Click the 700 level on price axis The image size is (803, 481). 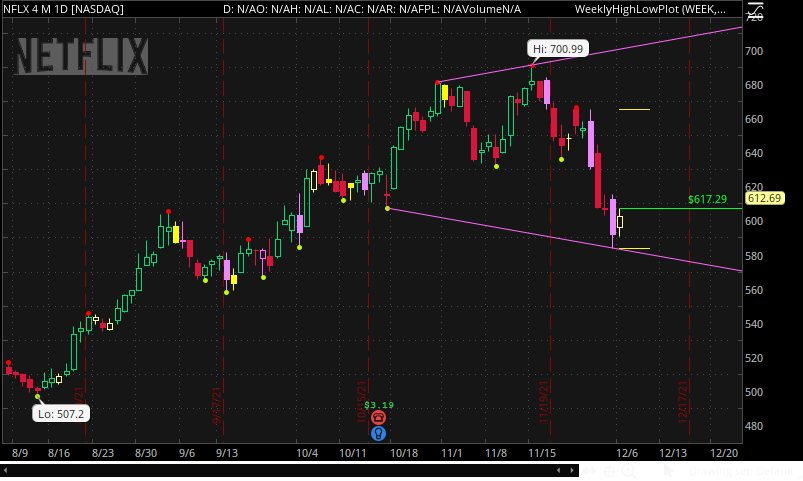point(754,51)
